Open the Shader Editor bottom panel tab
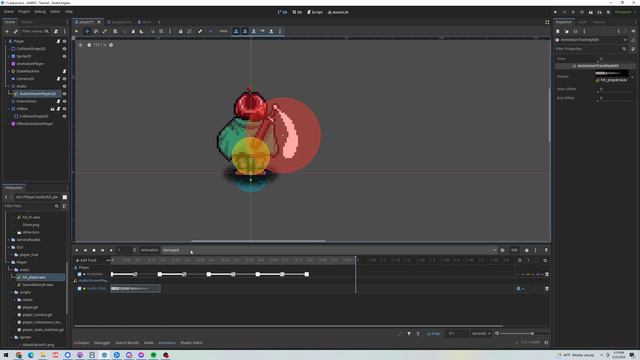The height and width of the screenshot is (360, 640). 191,343
